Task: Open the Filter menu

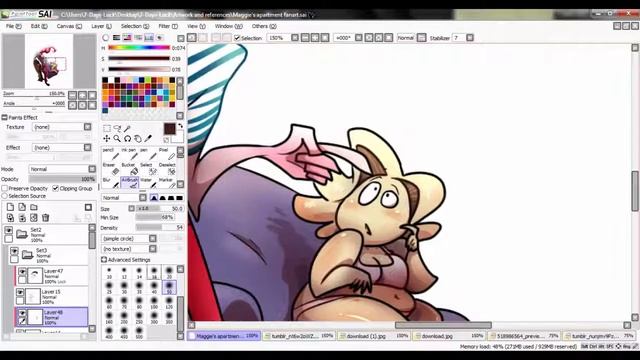Action: pyautogui.click(x=168, y=26)
